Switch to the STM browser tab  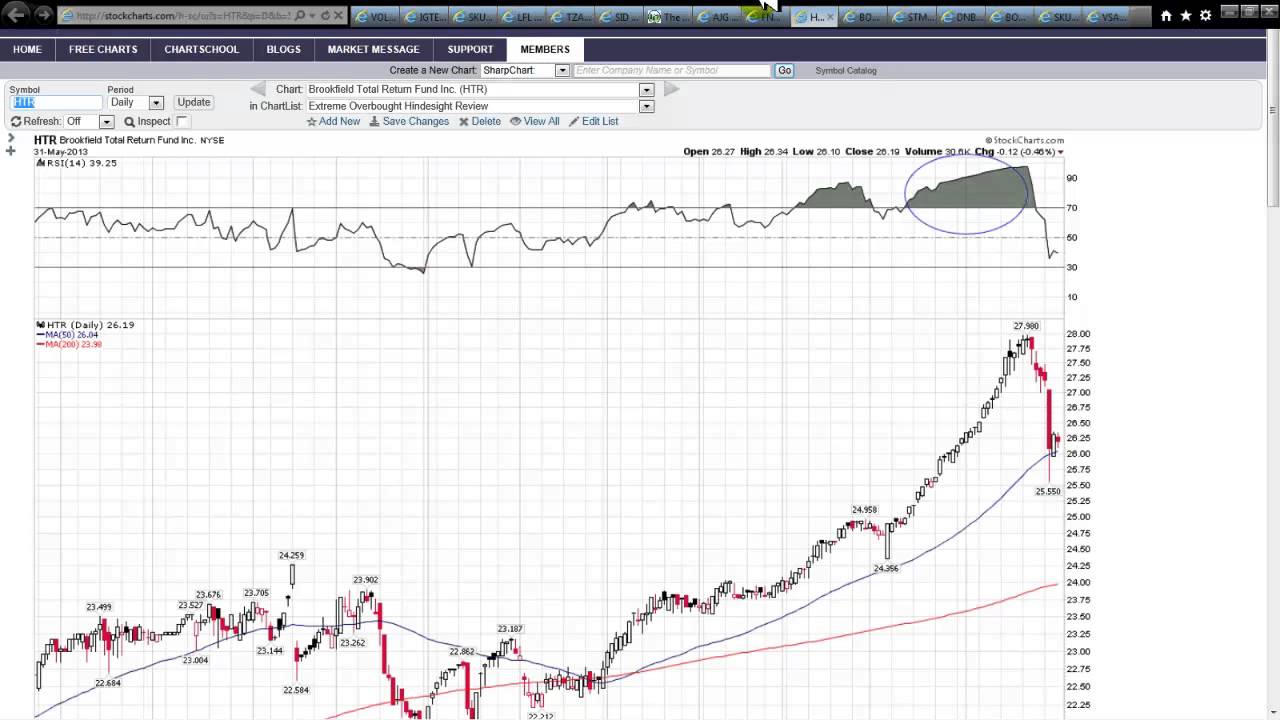(x=914, y=17)
